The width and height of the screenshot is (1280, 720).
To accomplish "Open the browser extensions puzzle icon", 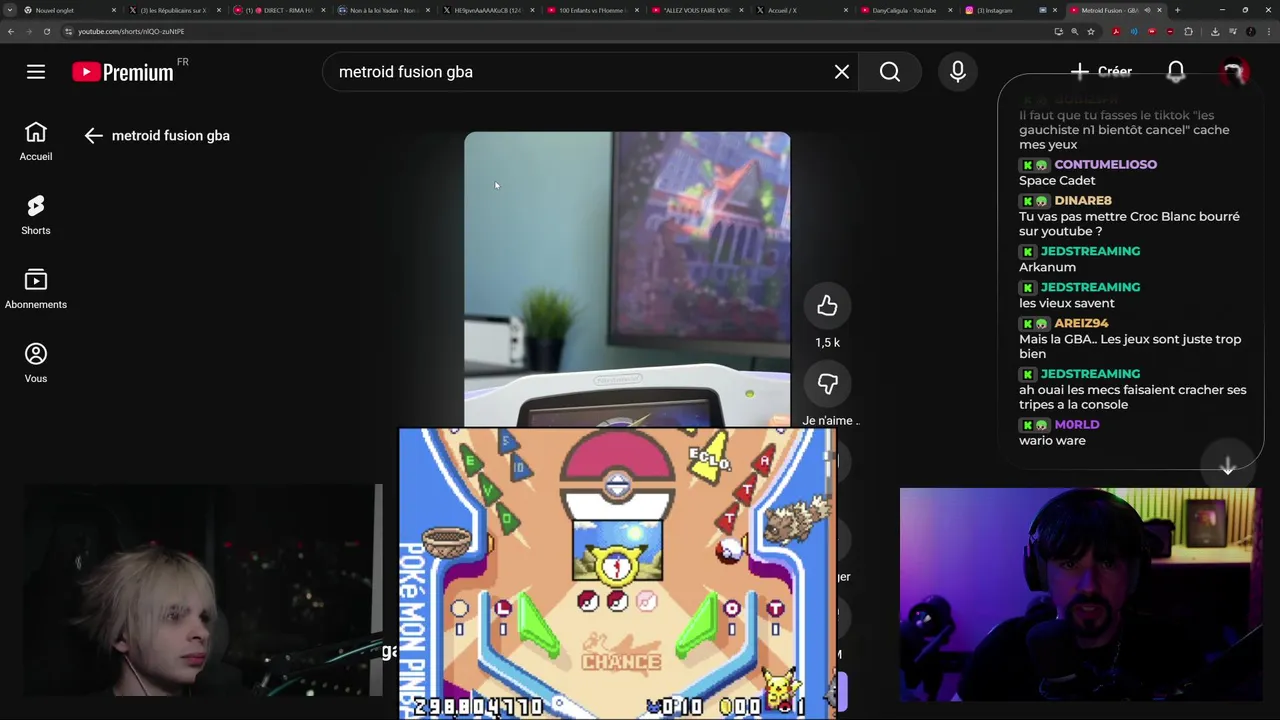I will pos(1188,31).
